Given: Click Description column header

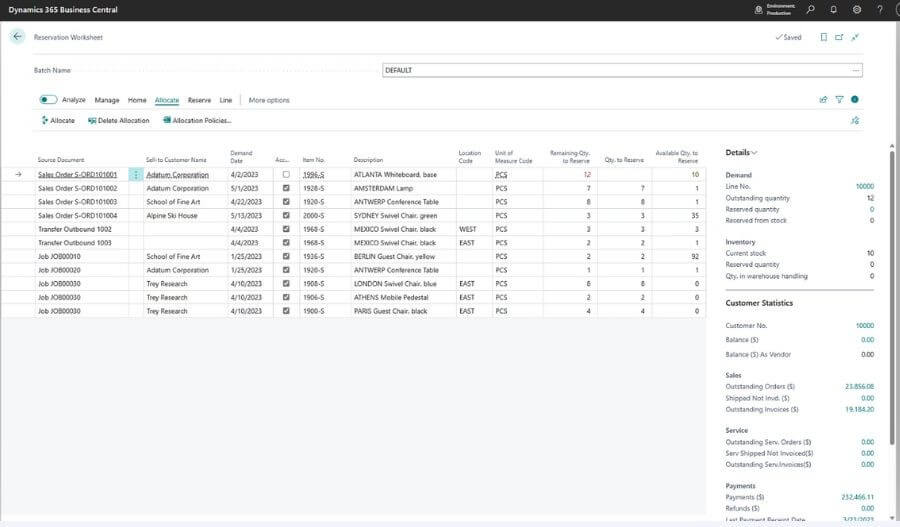Looking at the screenshot, I should [x=368, y=160].
